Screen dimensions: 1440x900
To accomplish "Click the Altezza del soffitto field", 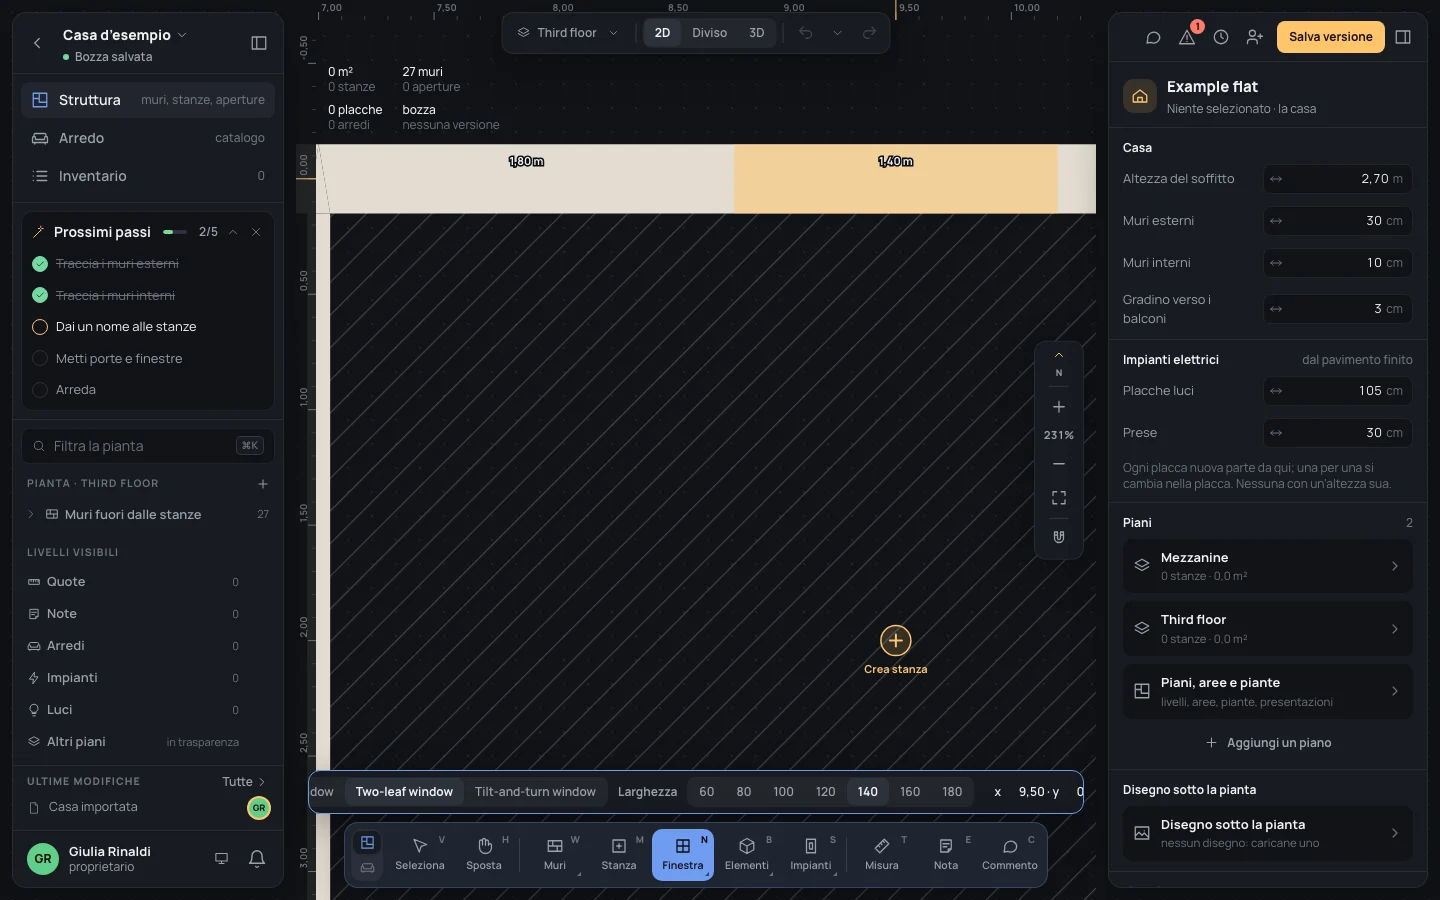I will pyautogui.click(x=1337, y=179).
